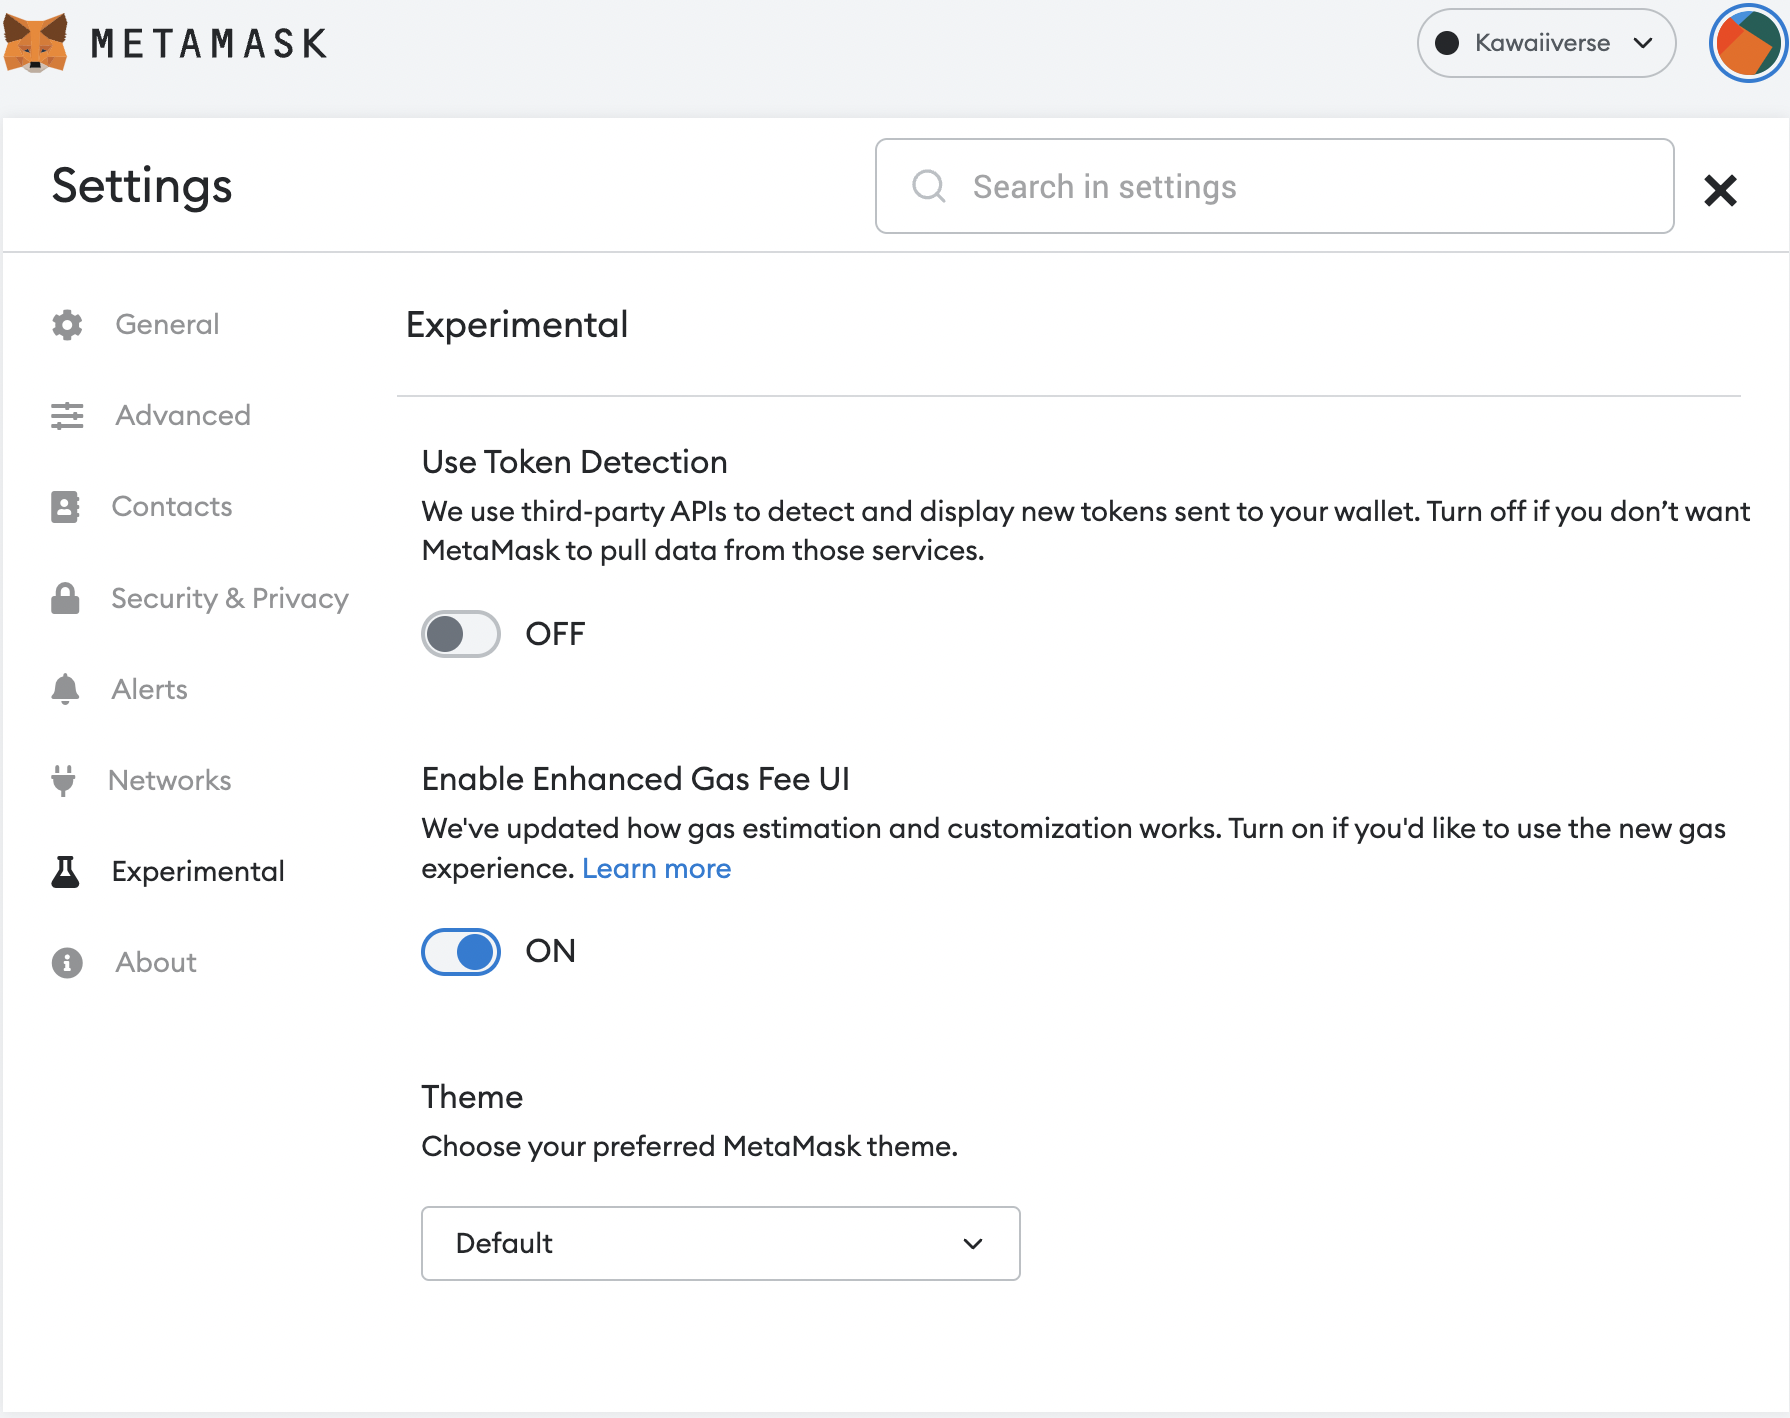Open the account avatar menu
This screenshot has width=1790, height=1418.
1748,43
